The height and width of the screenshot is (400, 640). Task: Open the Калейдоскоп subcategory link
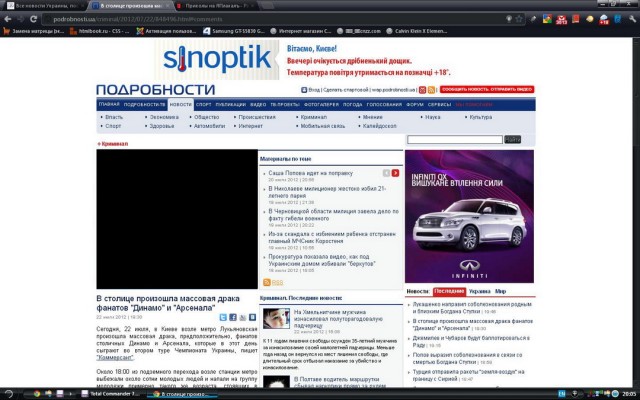(380, 126)
